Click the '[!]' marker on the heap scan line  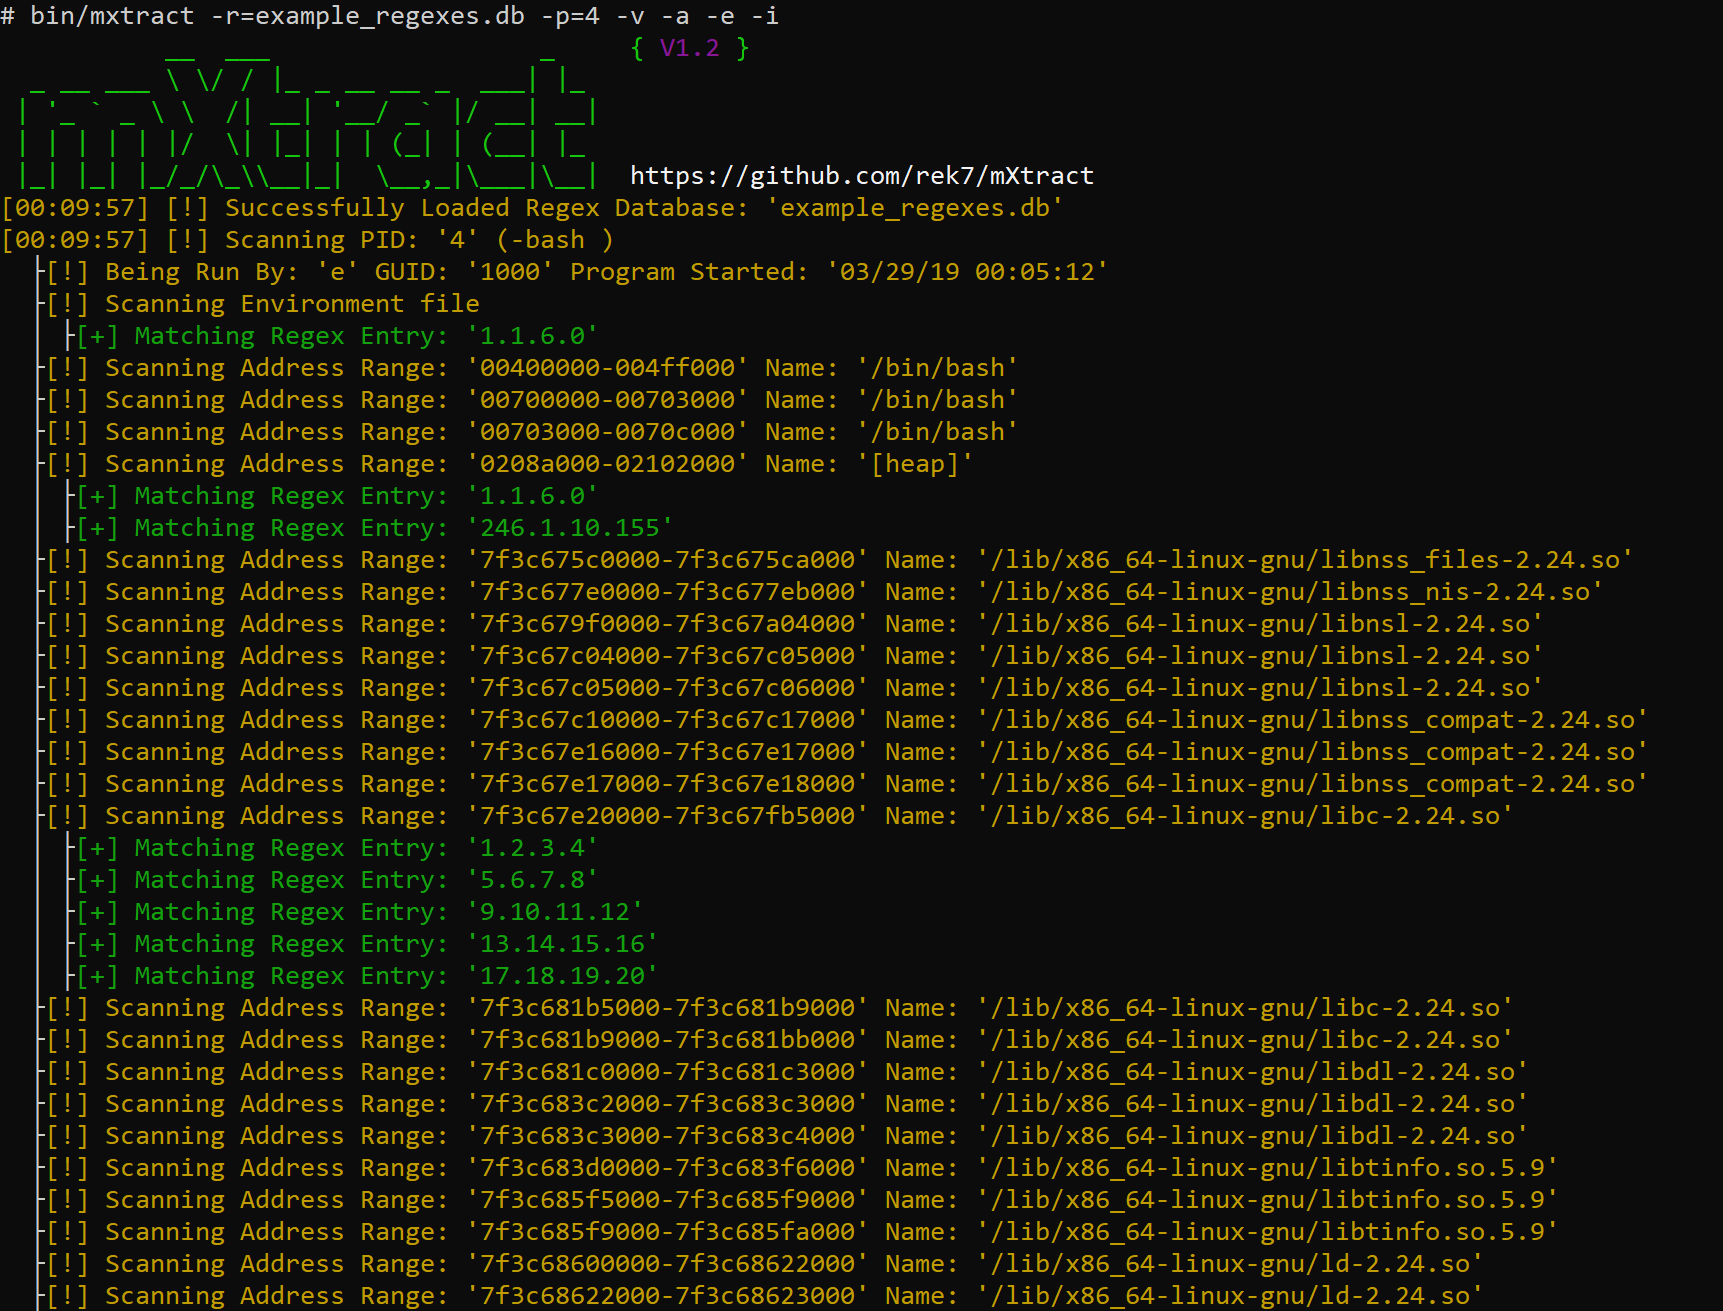[x=67, y=463]
